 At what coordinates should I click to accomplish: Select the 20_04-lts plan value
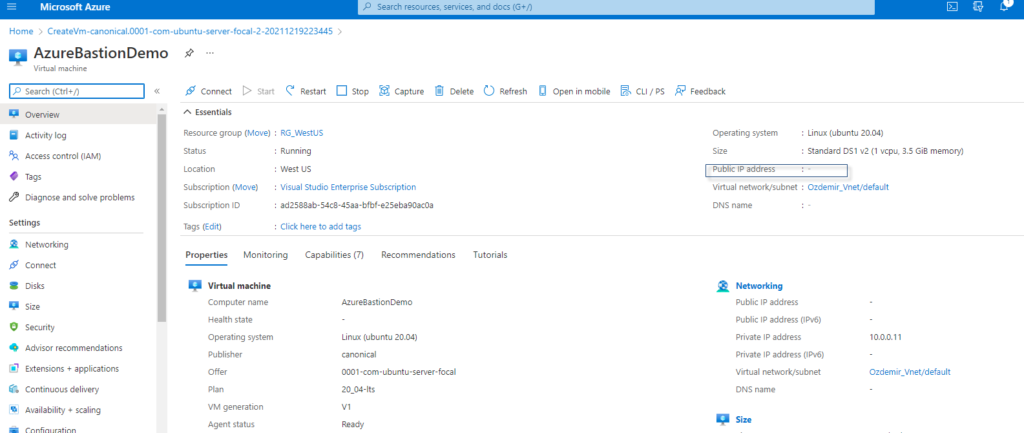click(x=359, y=389)
